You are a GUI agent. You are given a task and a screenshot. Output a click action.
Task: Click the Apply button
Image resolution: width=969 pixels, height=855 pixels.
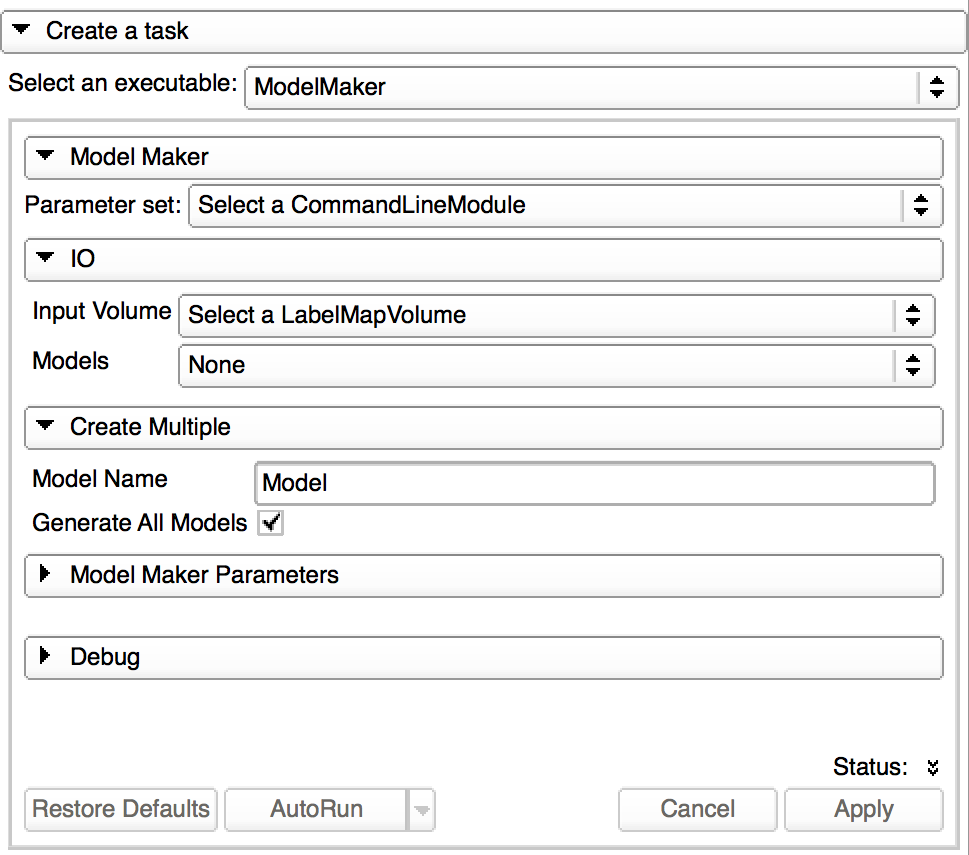tap(863, 809)
